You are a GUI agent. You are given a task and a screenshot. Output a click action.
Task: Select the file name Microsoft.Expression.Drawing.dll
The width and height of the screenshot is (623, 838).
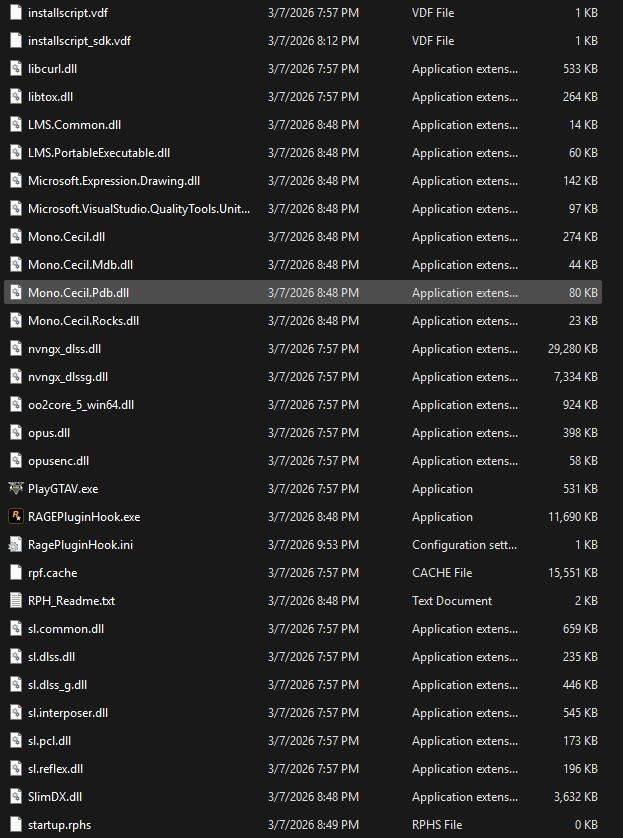114,181
